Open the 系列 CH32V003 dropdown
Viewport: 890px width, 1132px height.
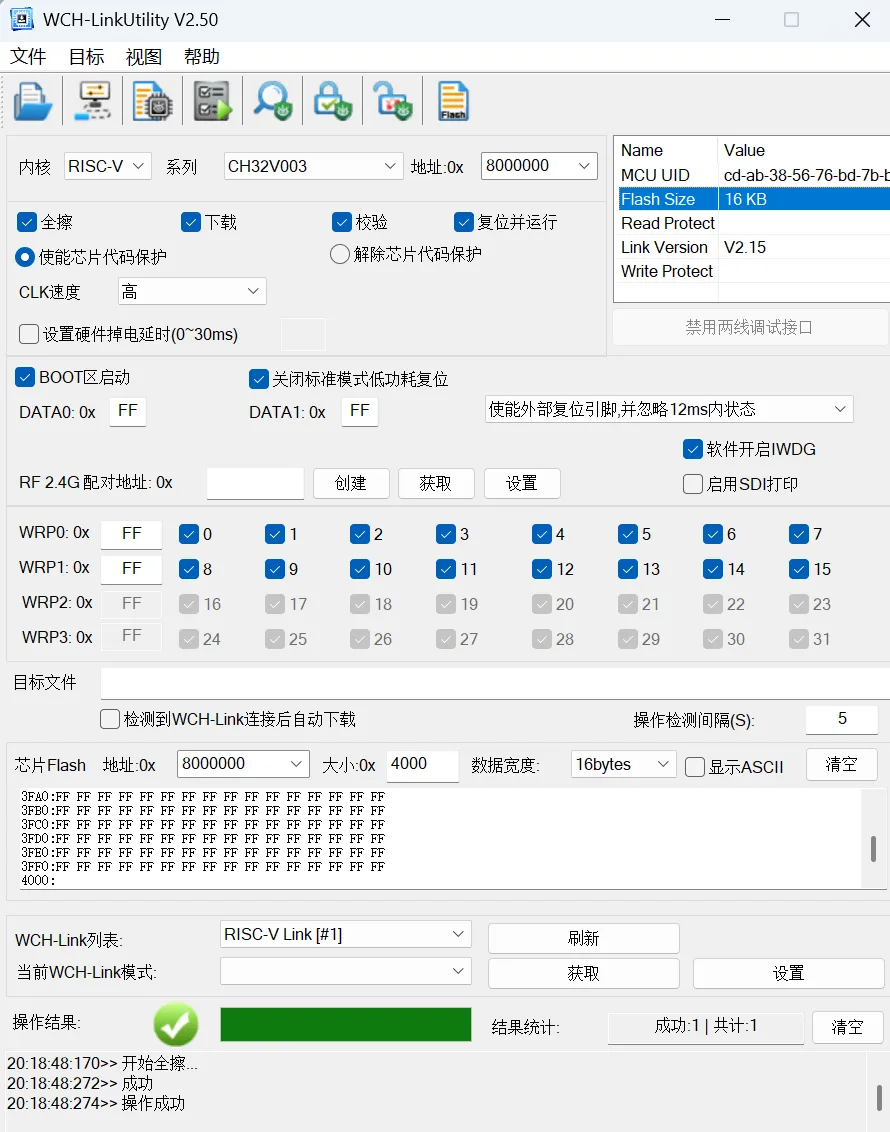coord(313,166)
